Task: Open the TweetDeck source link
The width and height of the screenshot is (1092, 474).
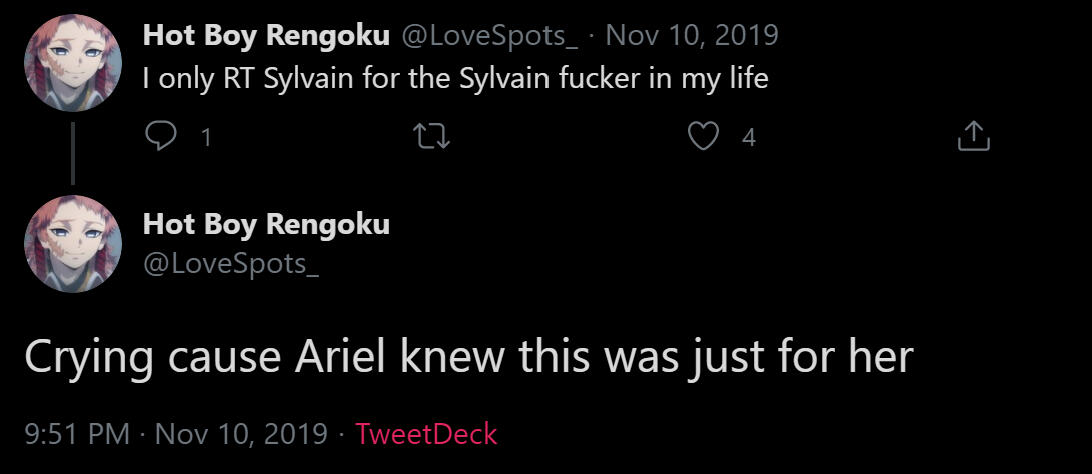Action: click(426, 434)
